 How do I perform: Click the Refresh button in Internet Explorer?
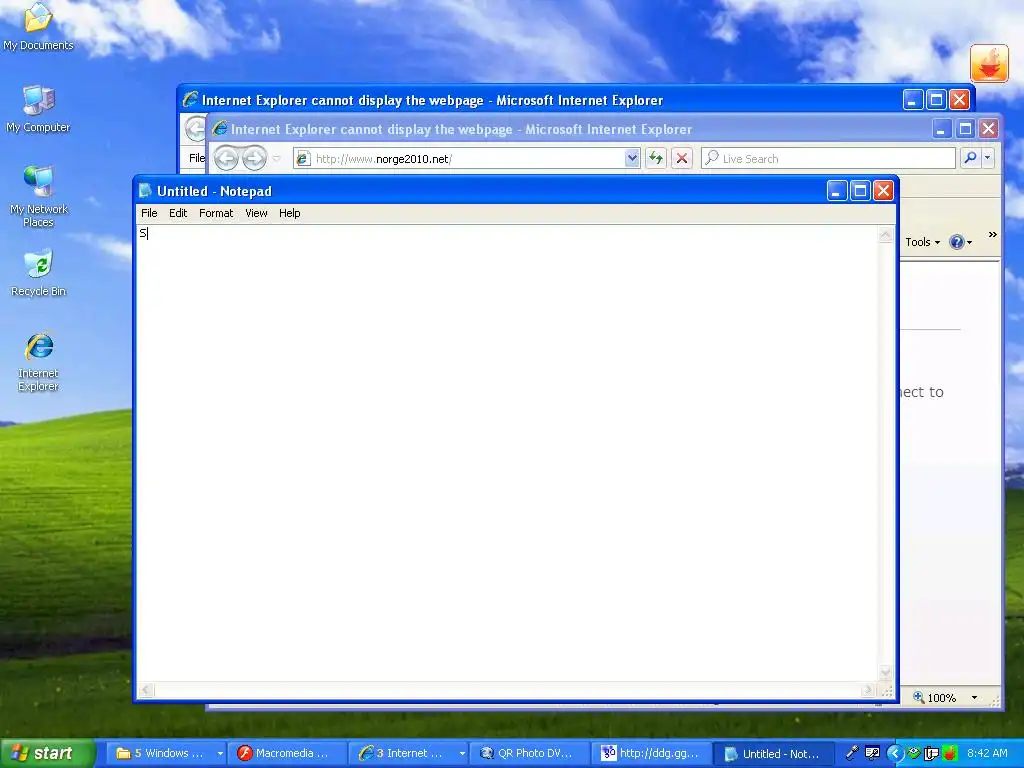coord(656,158)
